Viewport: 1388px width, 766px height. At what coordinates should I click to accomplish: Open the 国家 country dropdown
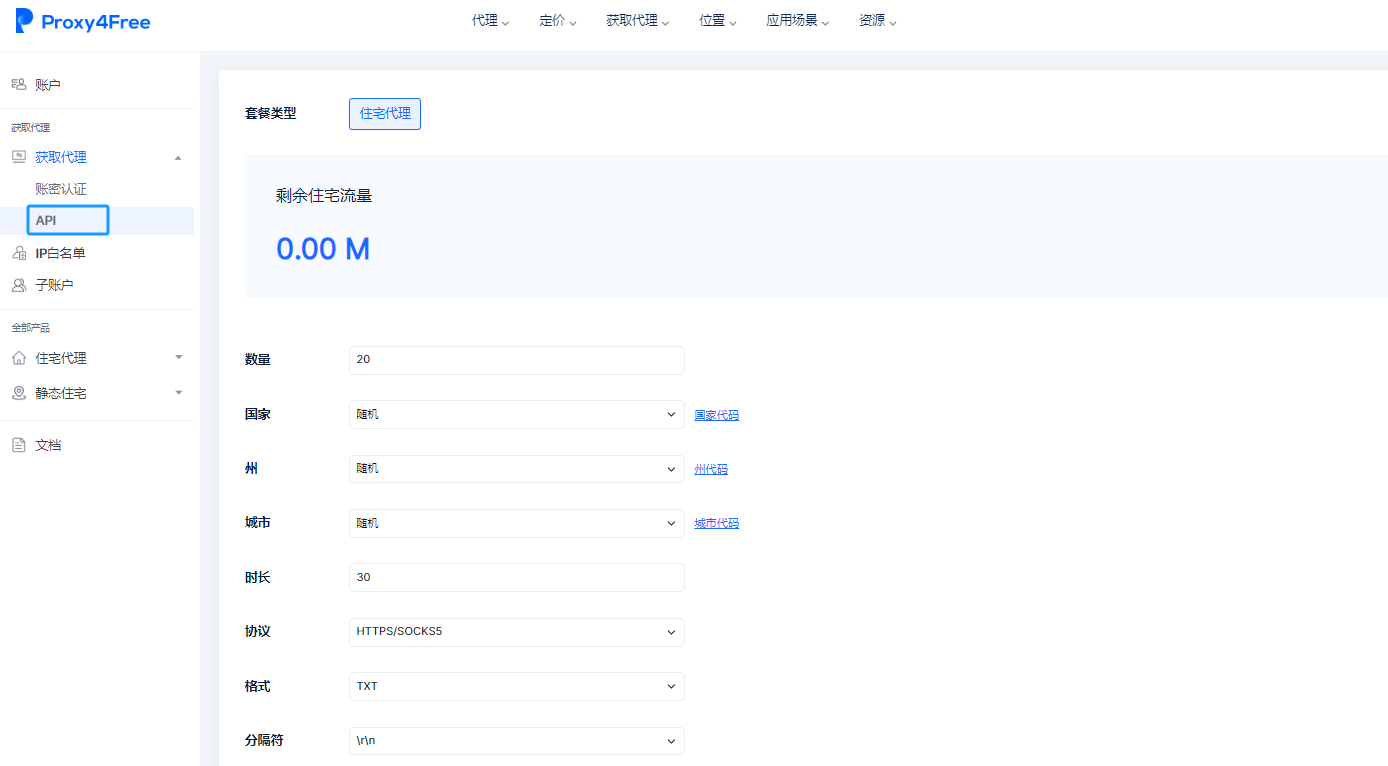[516, 415]
